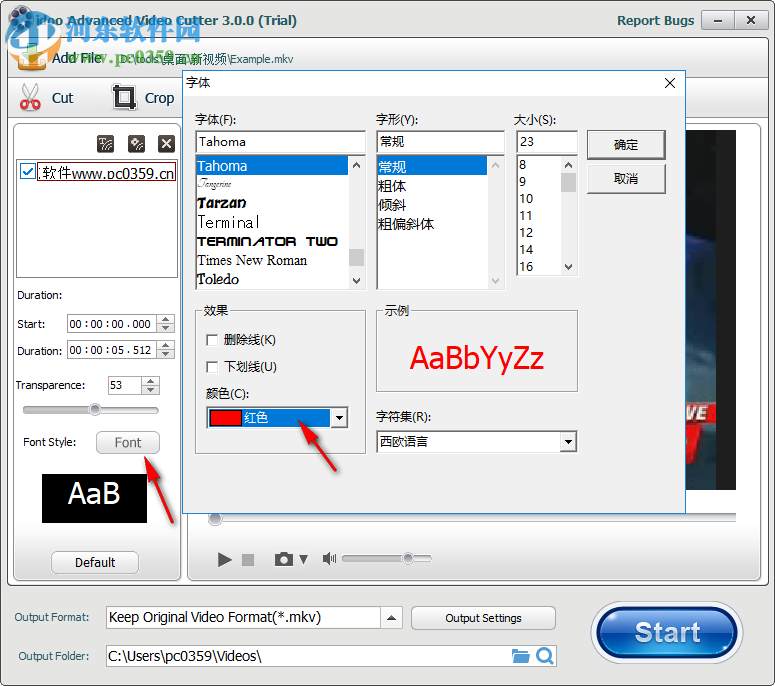Click the blue Start button

[667, 633]
